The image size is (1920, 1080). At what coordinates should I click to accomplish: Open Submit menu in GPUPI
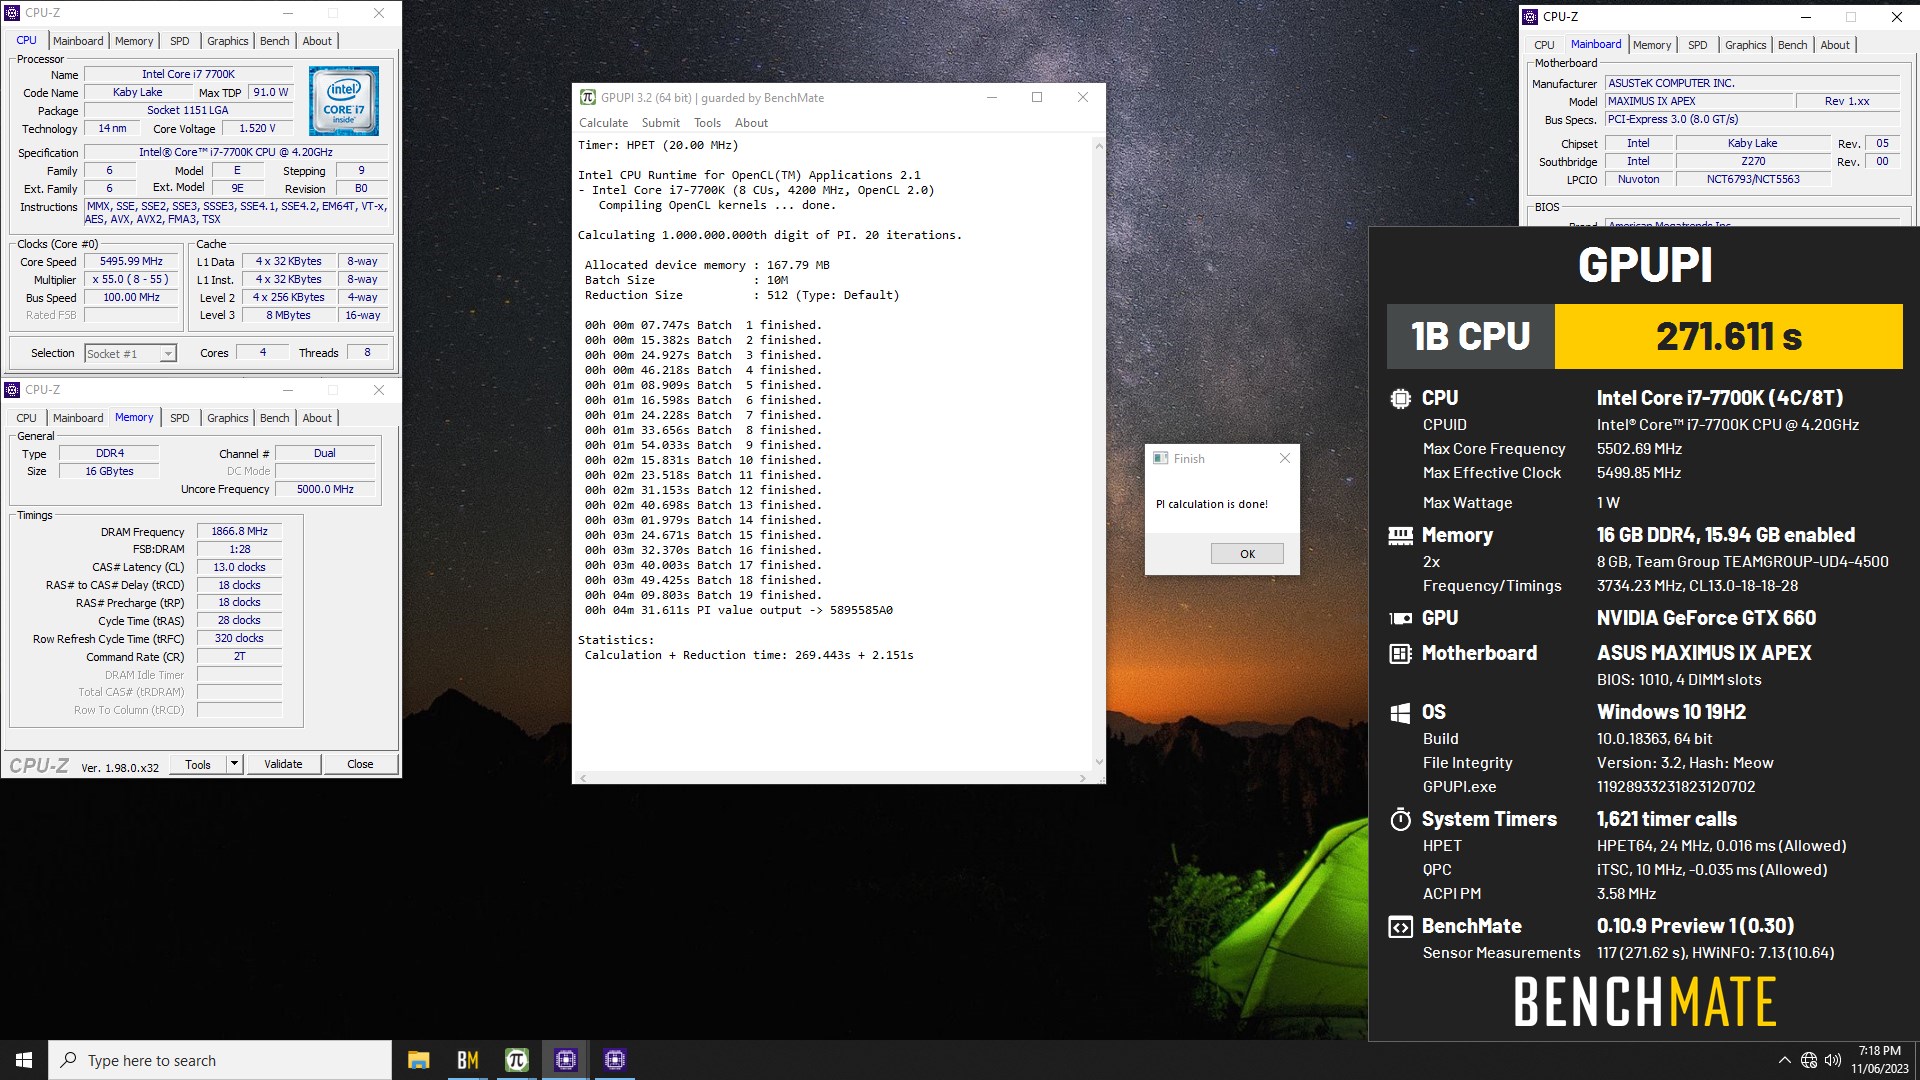pyautogui.click(x=660, y=123)
